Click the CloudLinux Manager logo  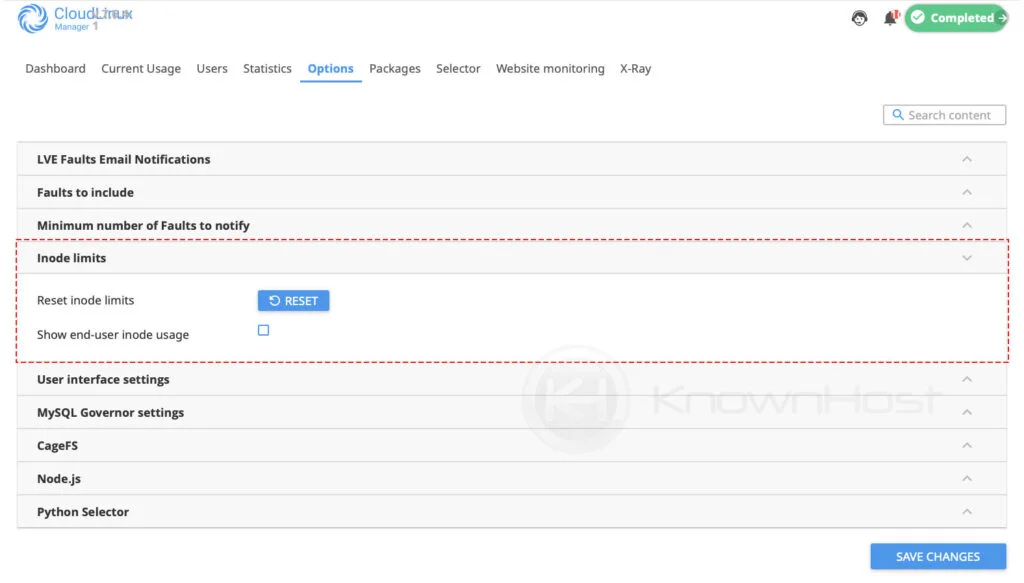coord(75,18)
